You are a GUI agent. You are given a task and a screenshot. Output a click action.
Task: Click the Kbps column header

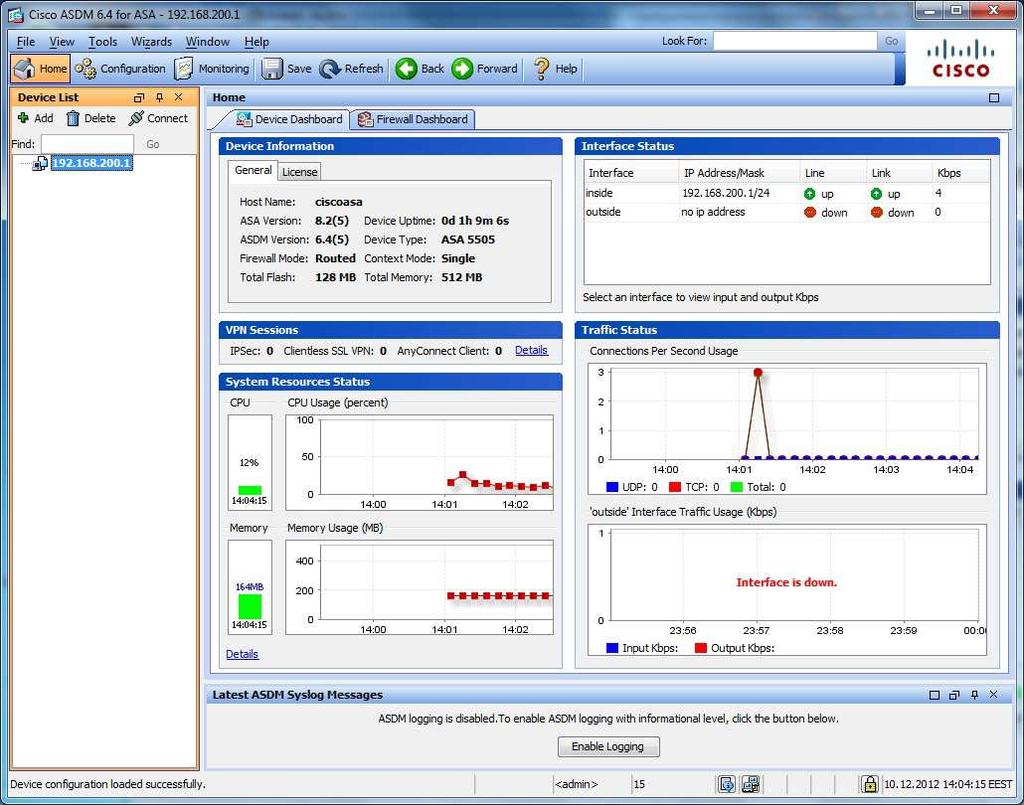[961, 173]
